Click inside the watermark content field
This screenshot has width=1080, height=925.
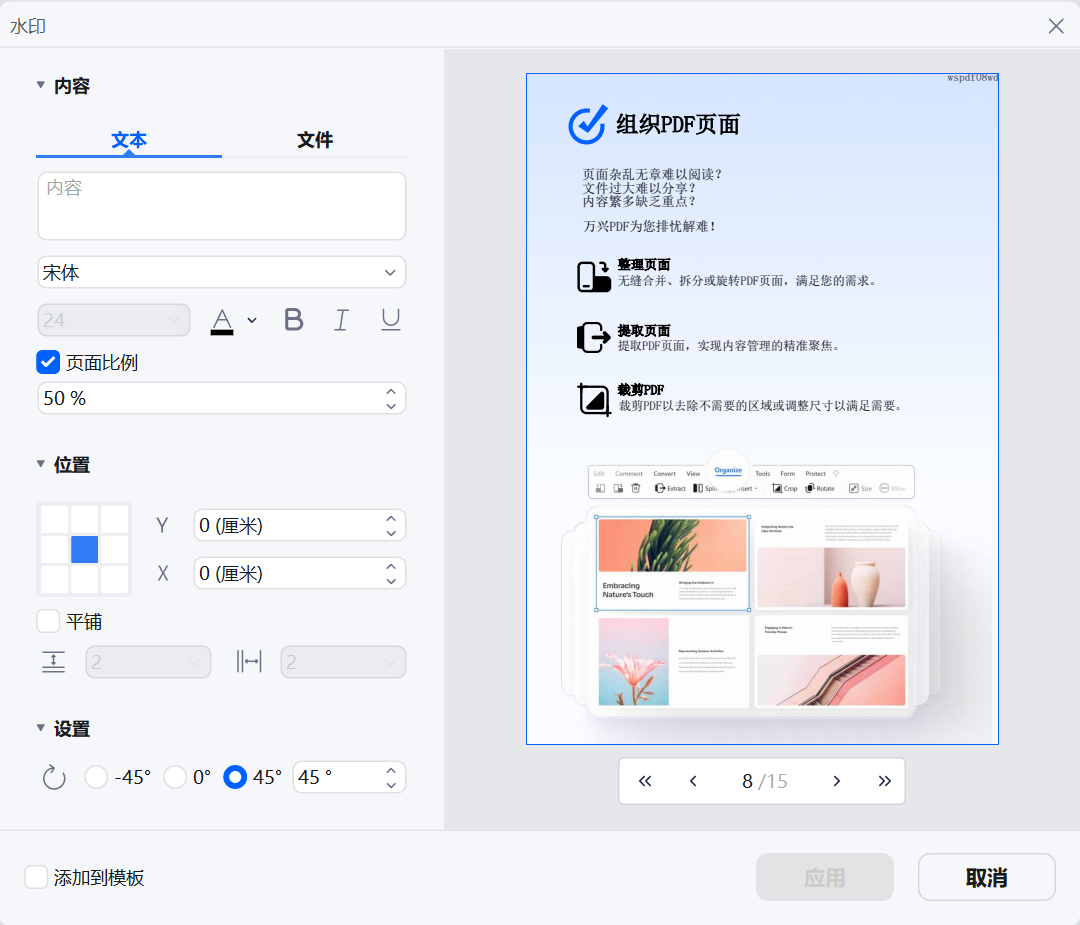click(x=221, y=205)
